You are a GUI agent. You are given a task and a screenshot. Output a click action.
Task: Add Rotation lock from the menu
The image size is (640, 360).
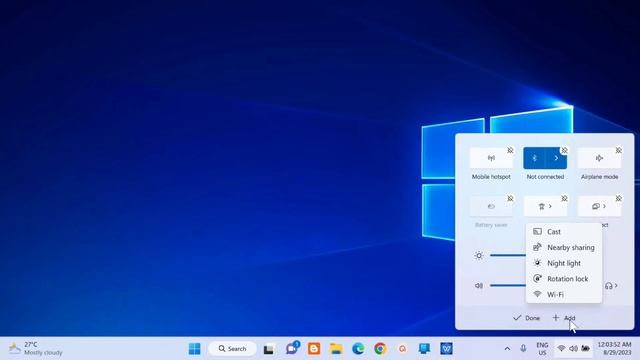click(x=564, y=279)
